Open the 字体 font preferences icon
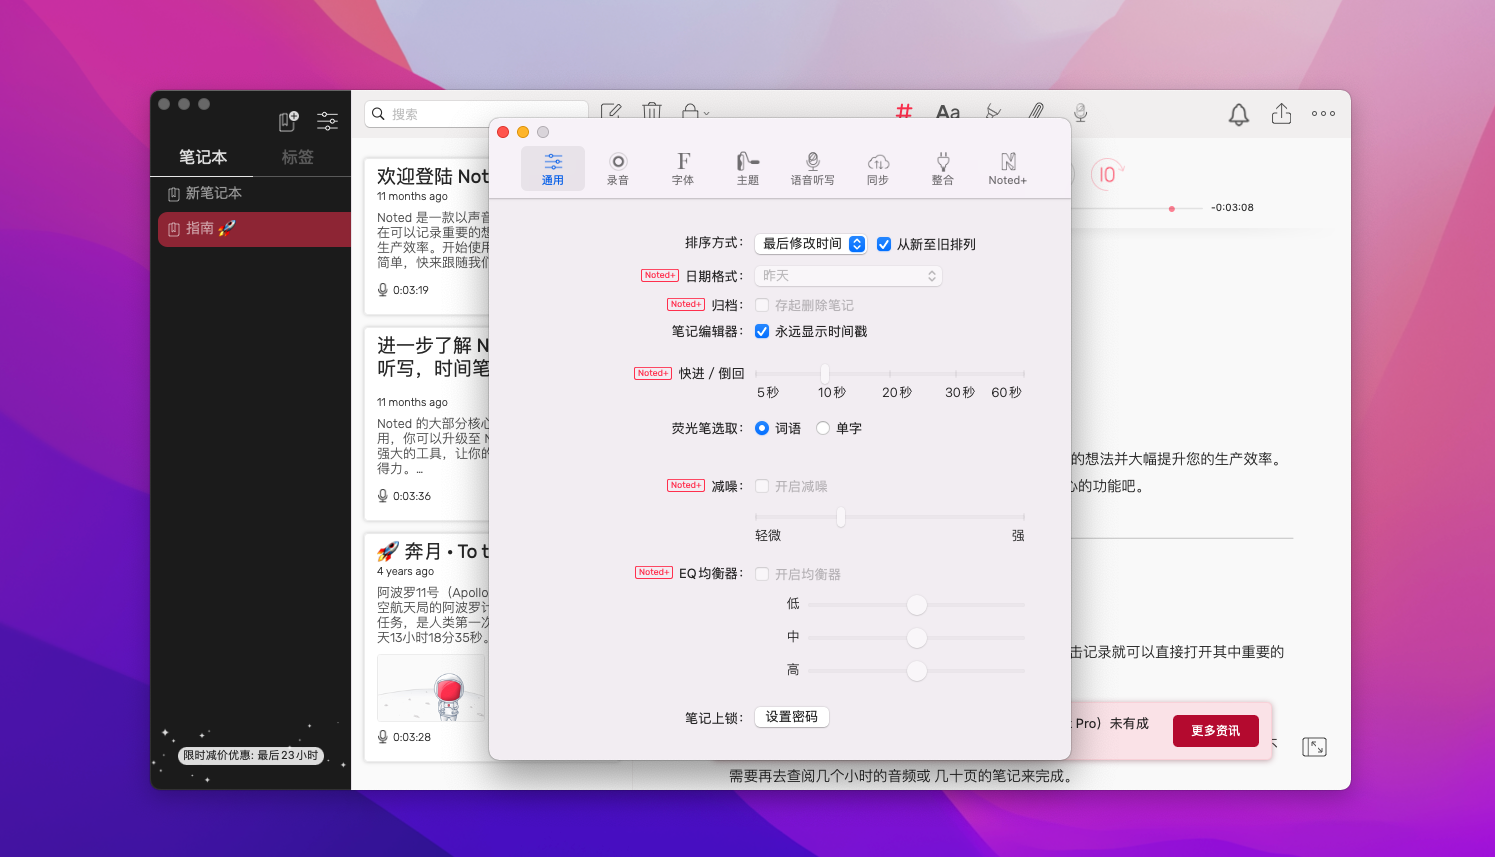This screenshot has height=857, width=1495. click(x=683, y=168)
